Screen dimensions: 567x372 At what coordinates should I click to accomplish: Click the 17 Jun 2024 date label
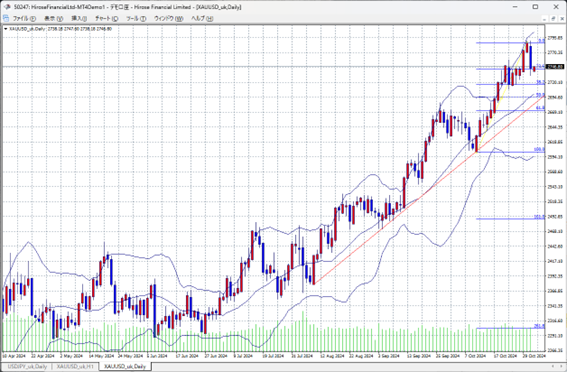pyautogui.click(x=187, y=356)
